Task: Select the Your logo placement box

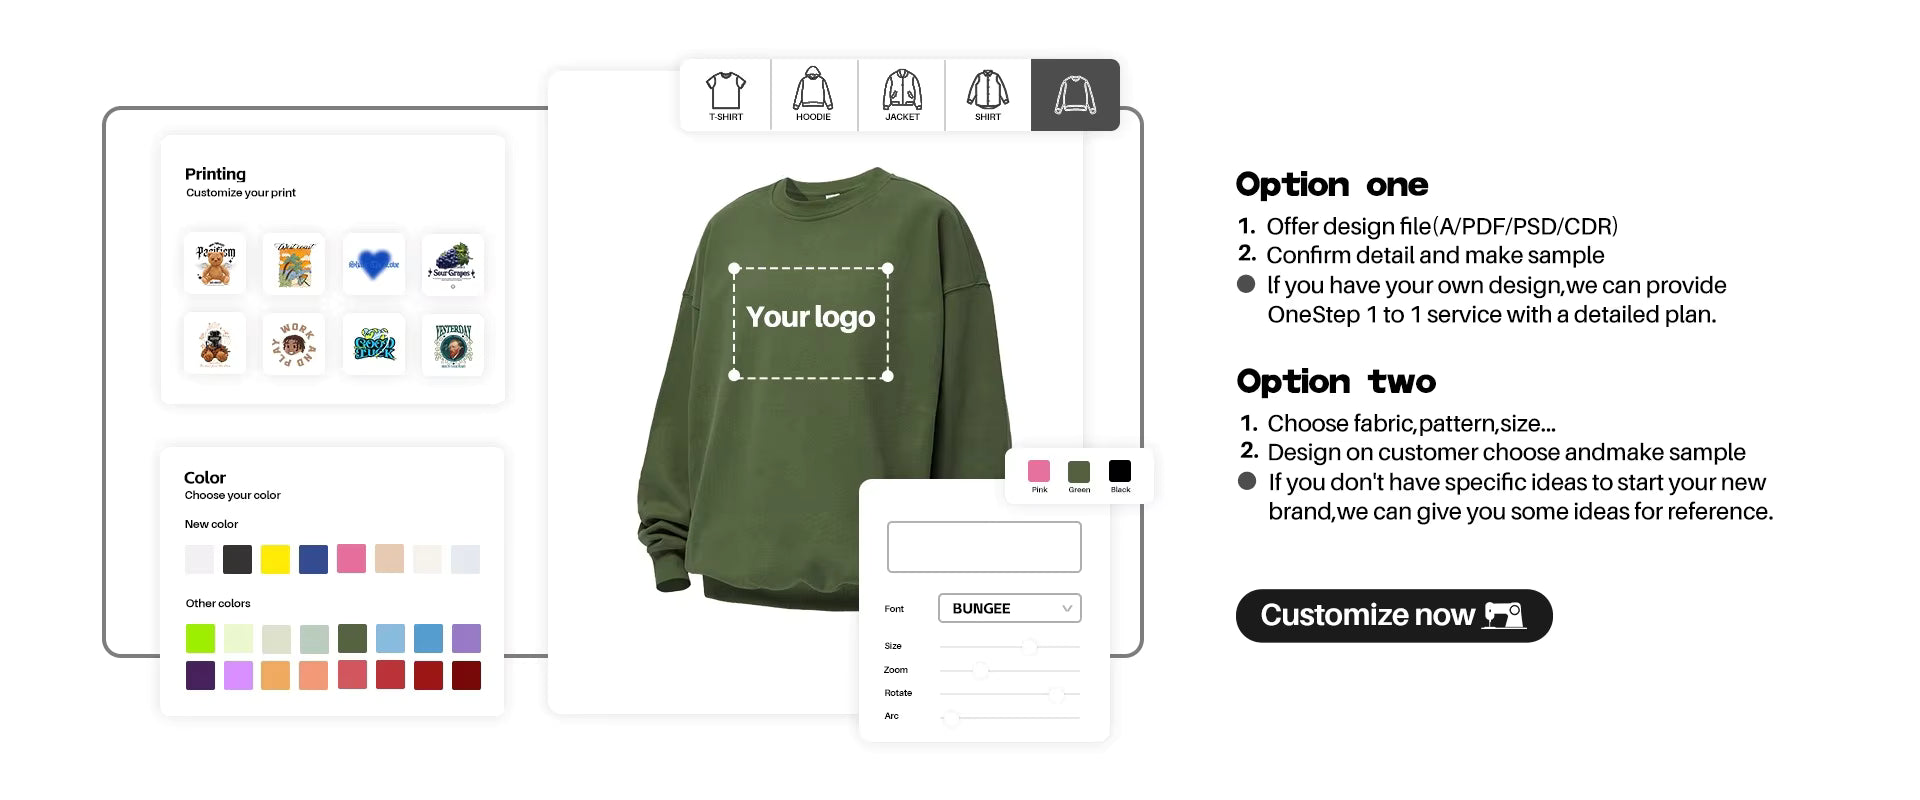Action: coord(811,322)
